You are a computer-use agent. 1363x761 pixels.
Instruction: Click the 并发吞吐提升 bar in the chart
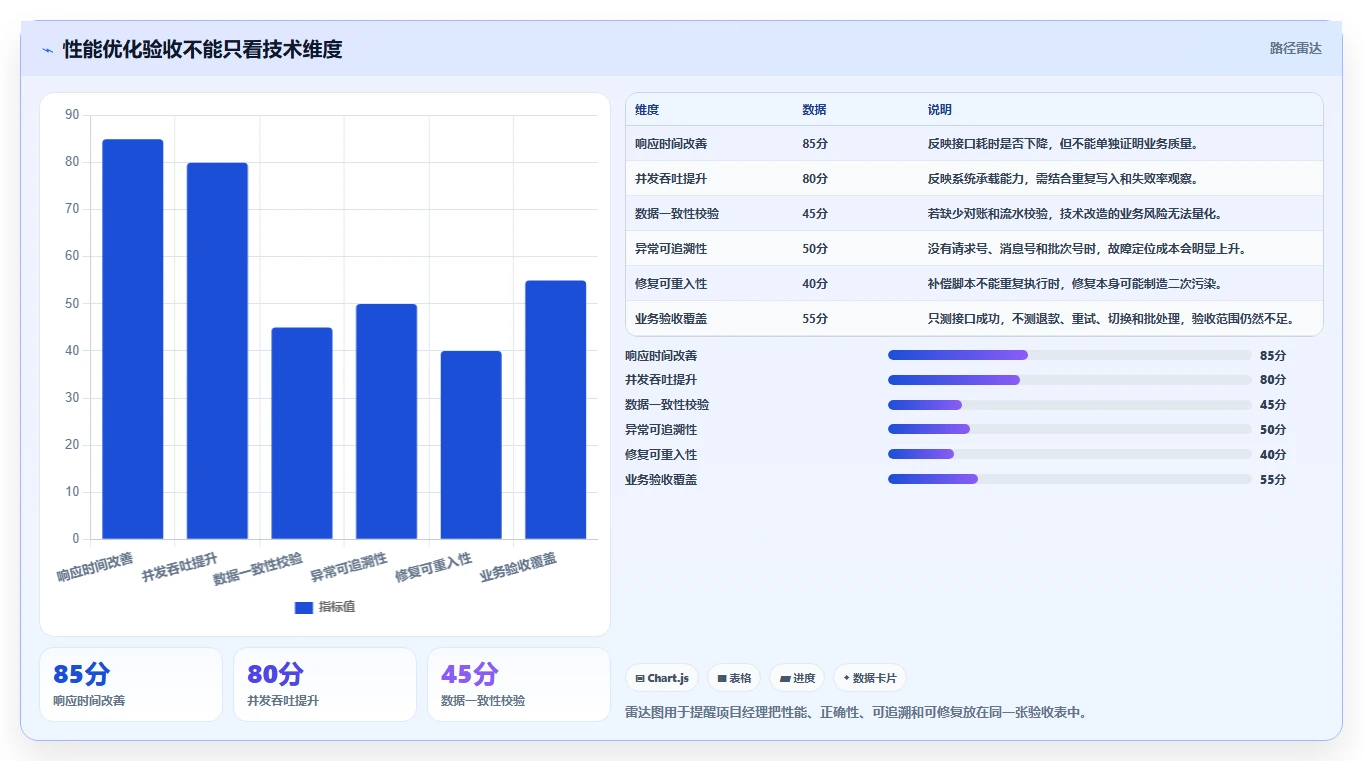217,351
